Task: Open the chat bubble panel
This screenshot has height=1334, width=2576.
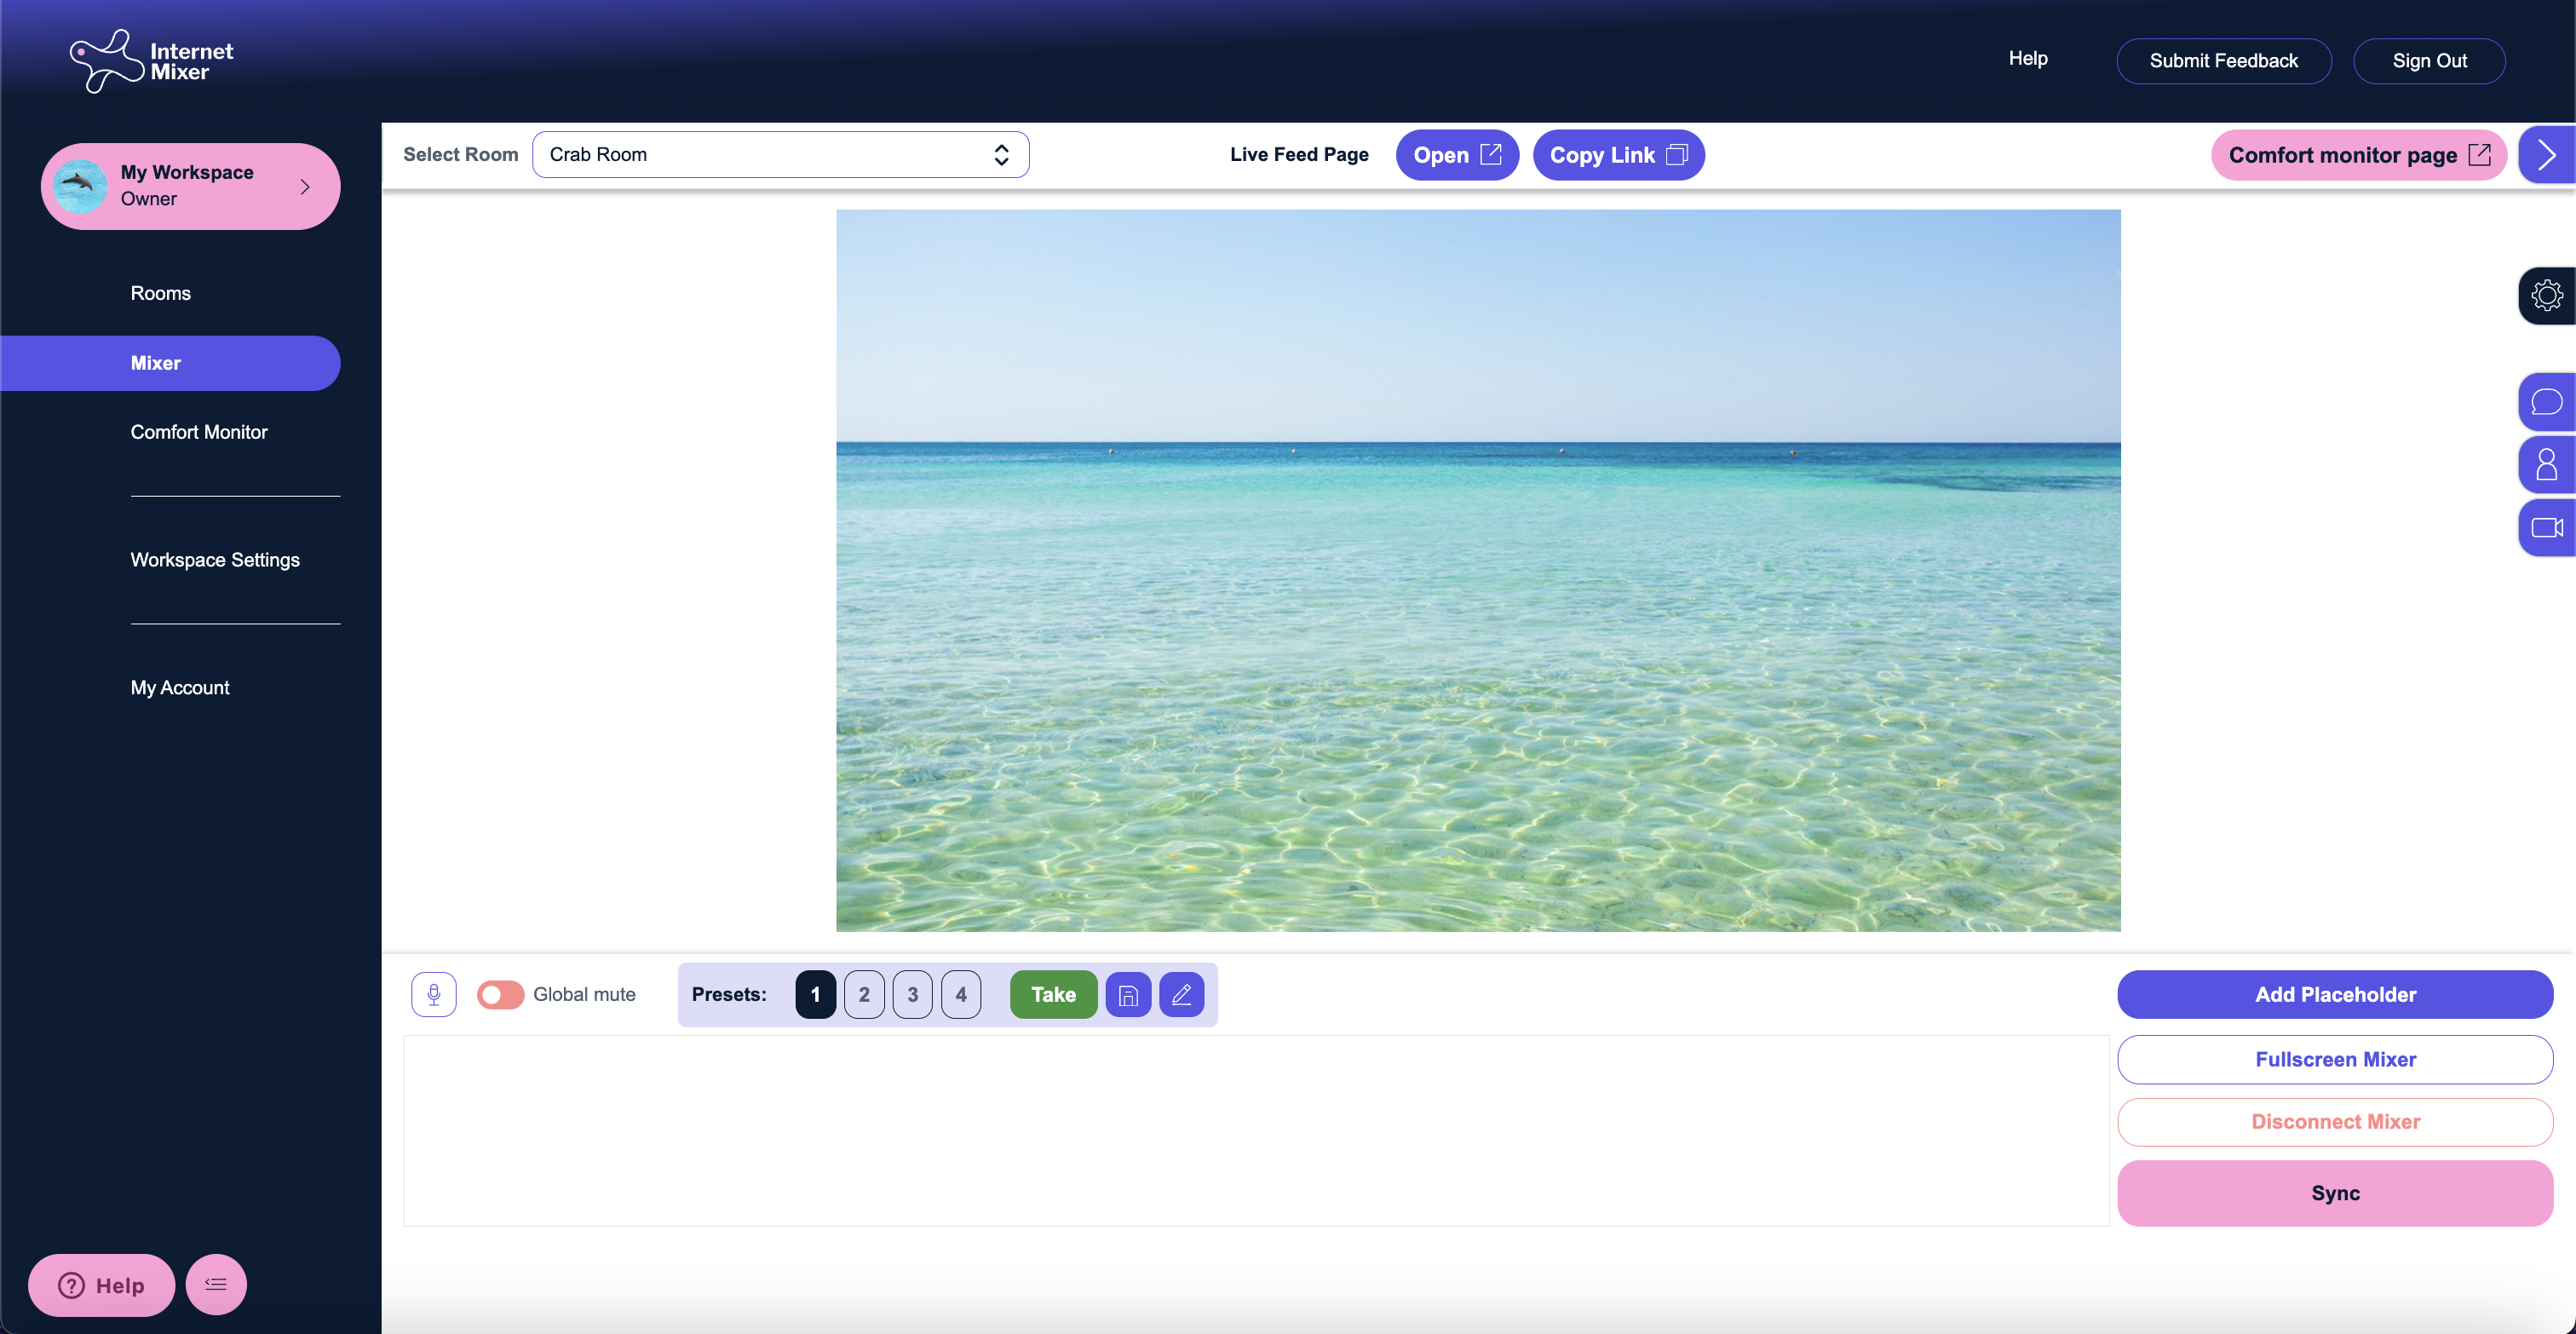Action: point(2547,402)
